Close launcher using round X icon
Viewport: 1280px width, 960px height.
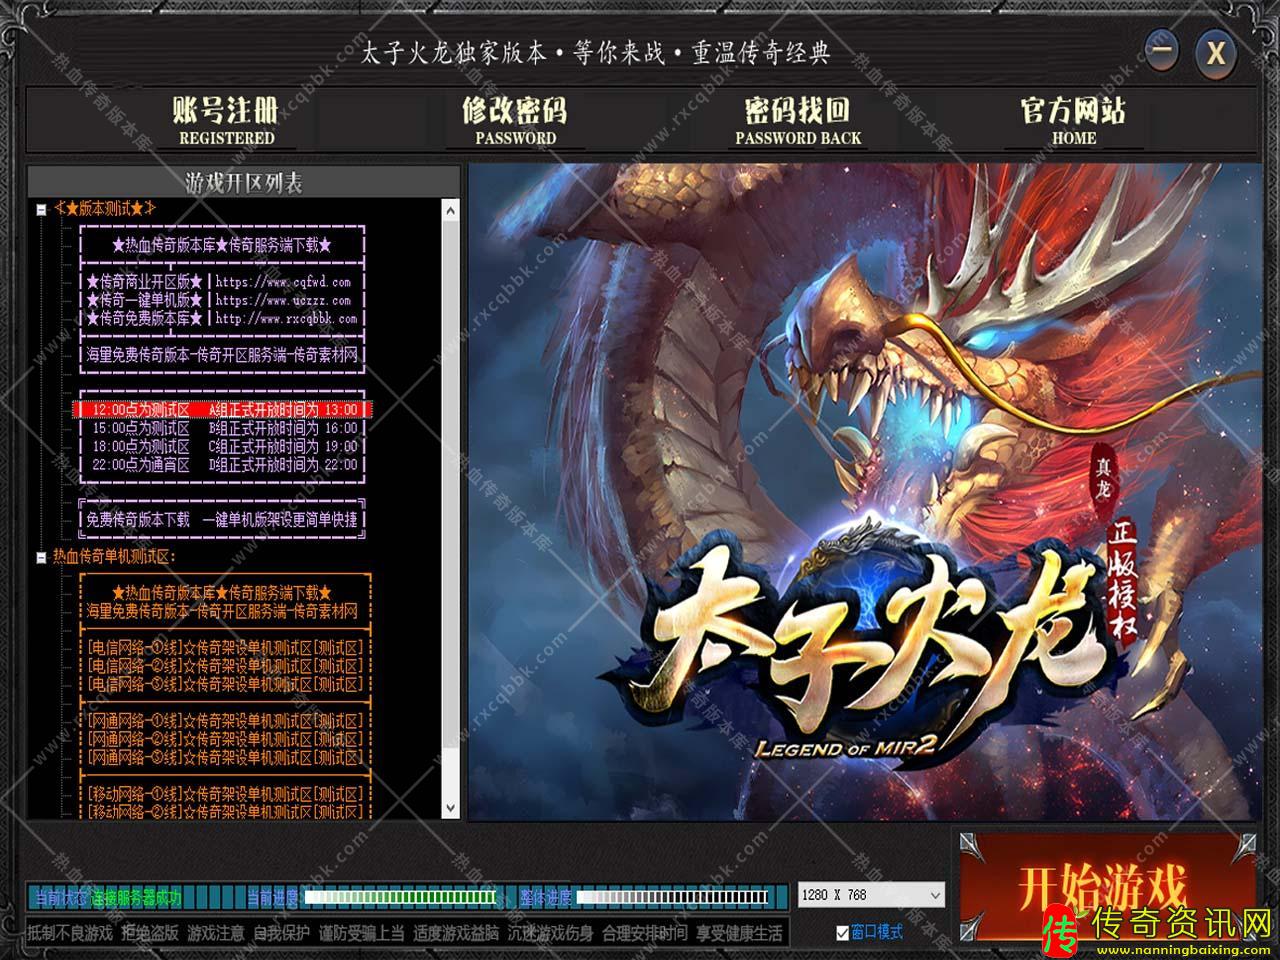tap(1215, 52)
